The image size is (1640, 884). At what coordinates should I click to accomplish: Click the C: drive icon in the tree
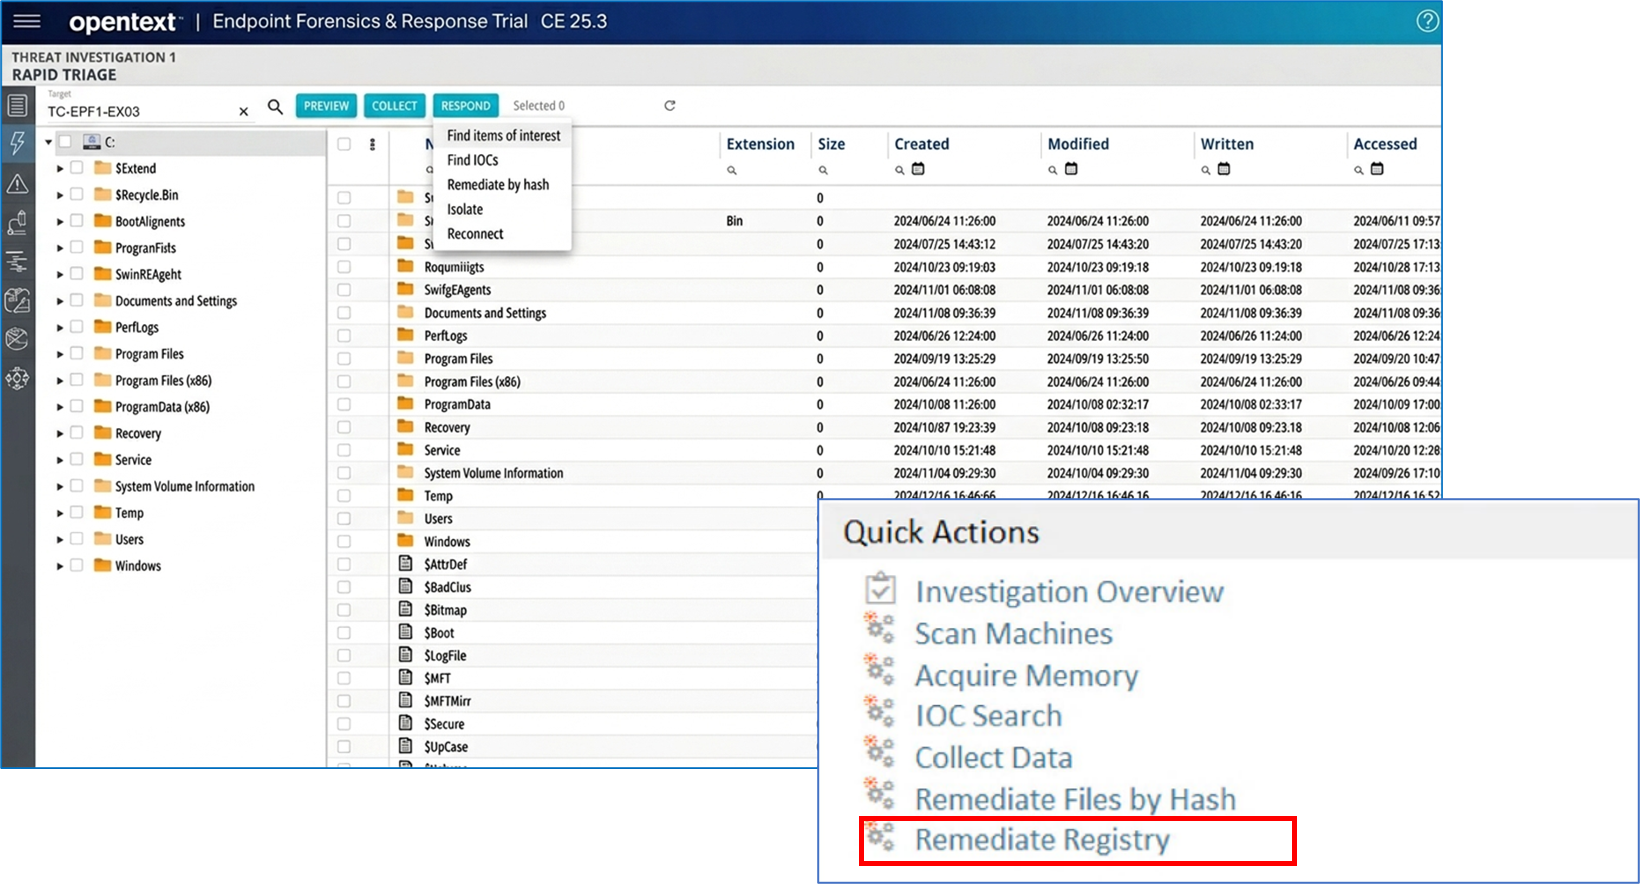point(92,141)
